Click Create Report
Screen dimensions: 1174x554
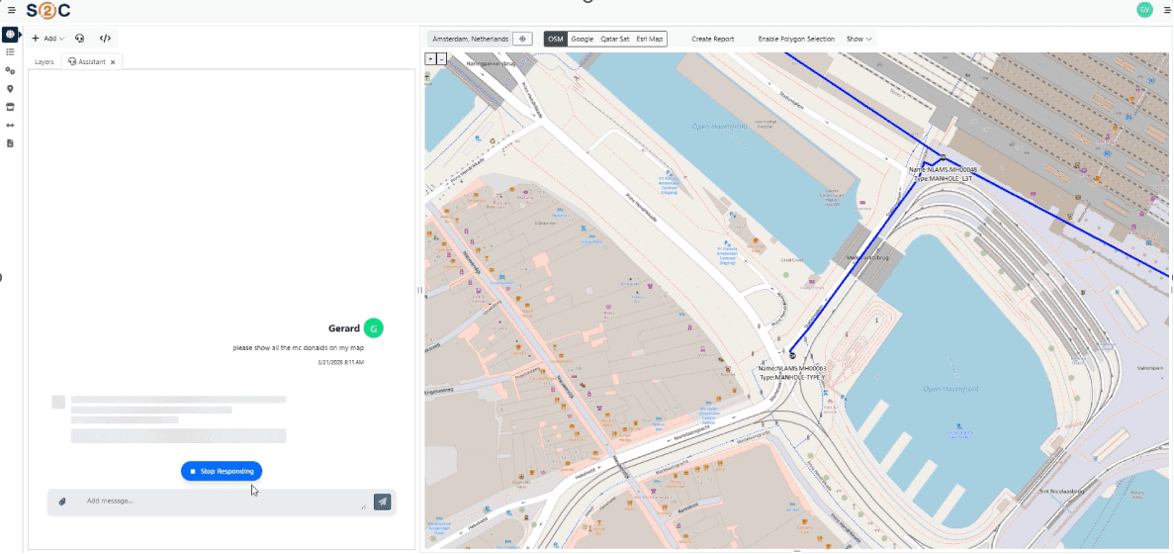pyautogui.click(x=712, y=39)
